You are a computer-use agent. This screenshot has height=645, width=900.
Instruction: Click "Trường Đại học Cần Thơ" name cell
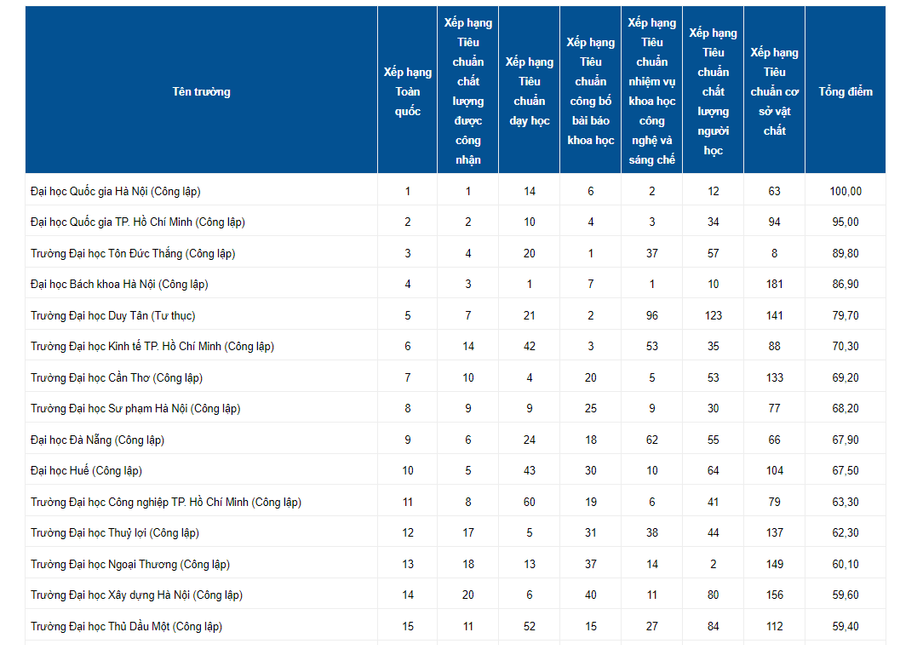(x=116, y=378)
